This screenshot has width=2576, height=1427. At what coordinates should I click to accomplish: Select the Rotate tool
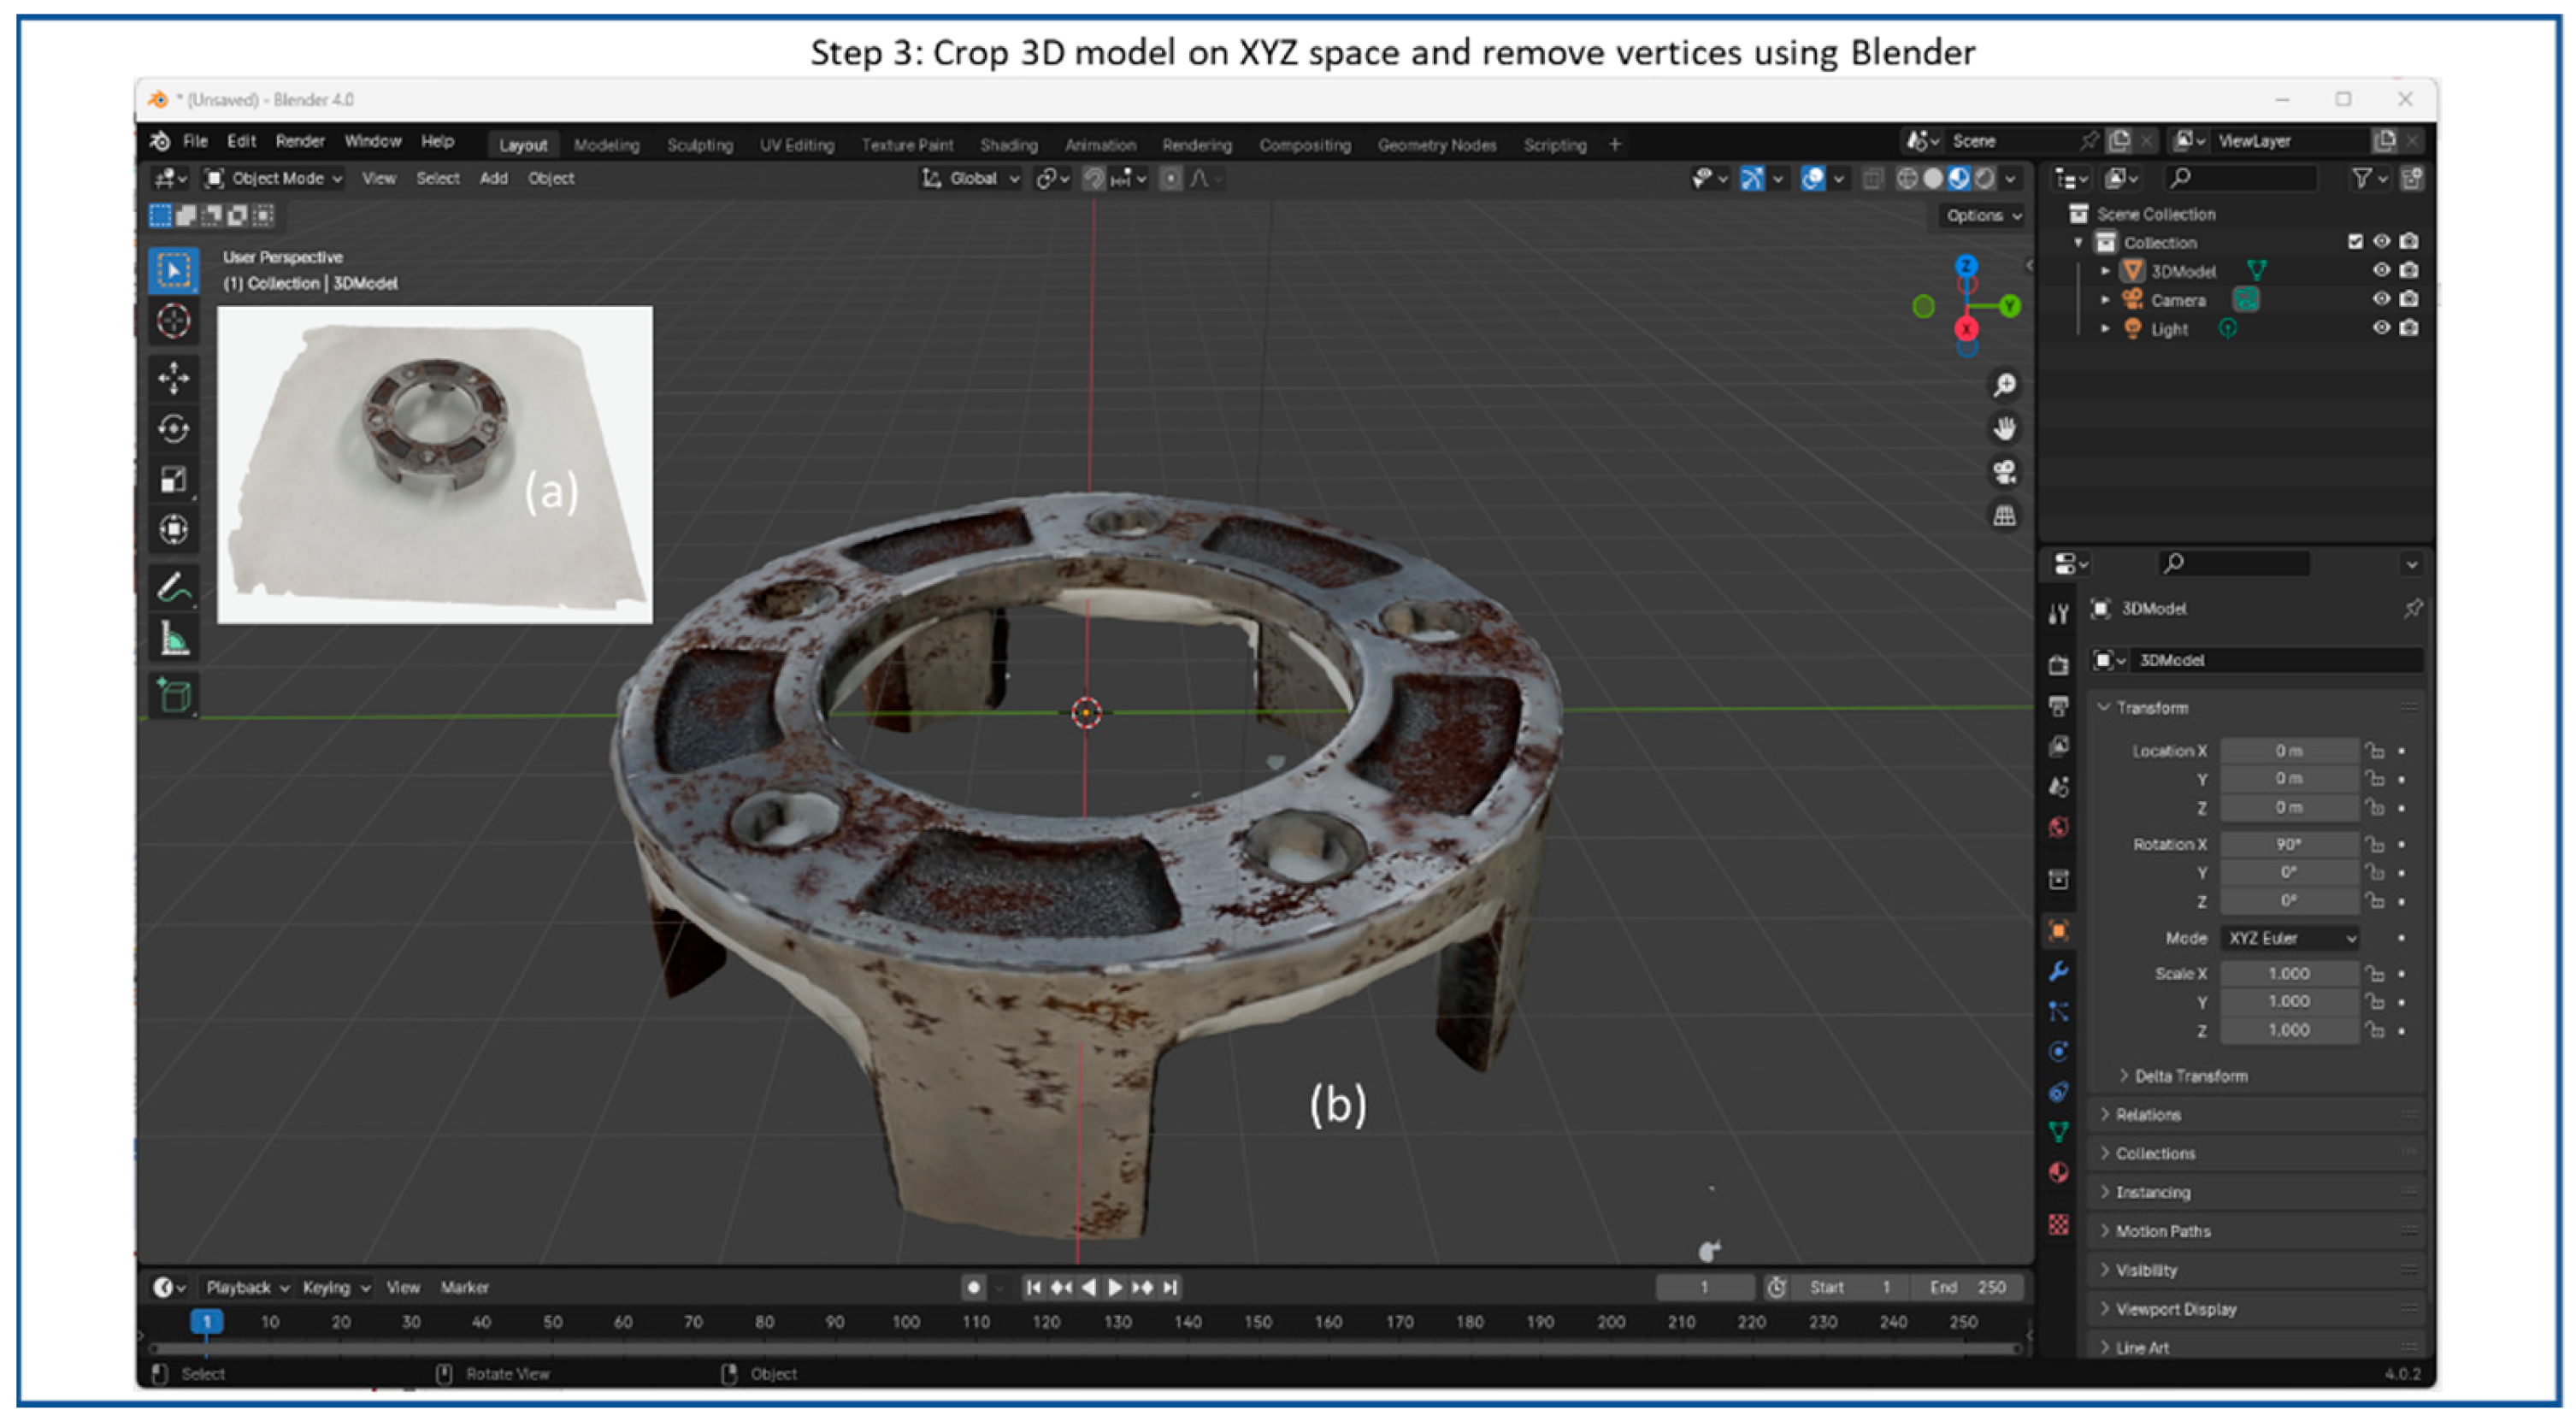173,428
